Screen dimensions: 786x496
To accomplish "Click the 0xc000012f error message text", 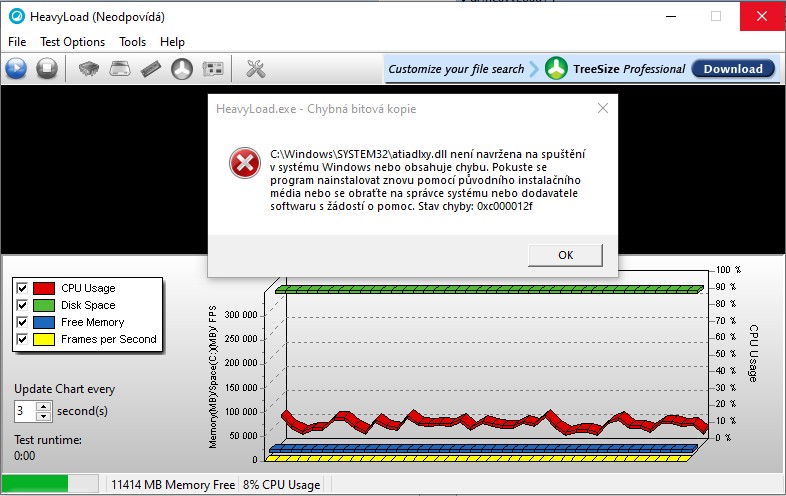I will [505, 206].
